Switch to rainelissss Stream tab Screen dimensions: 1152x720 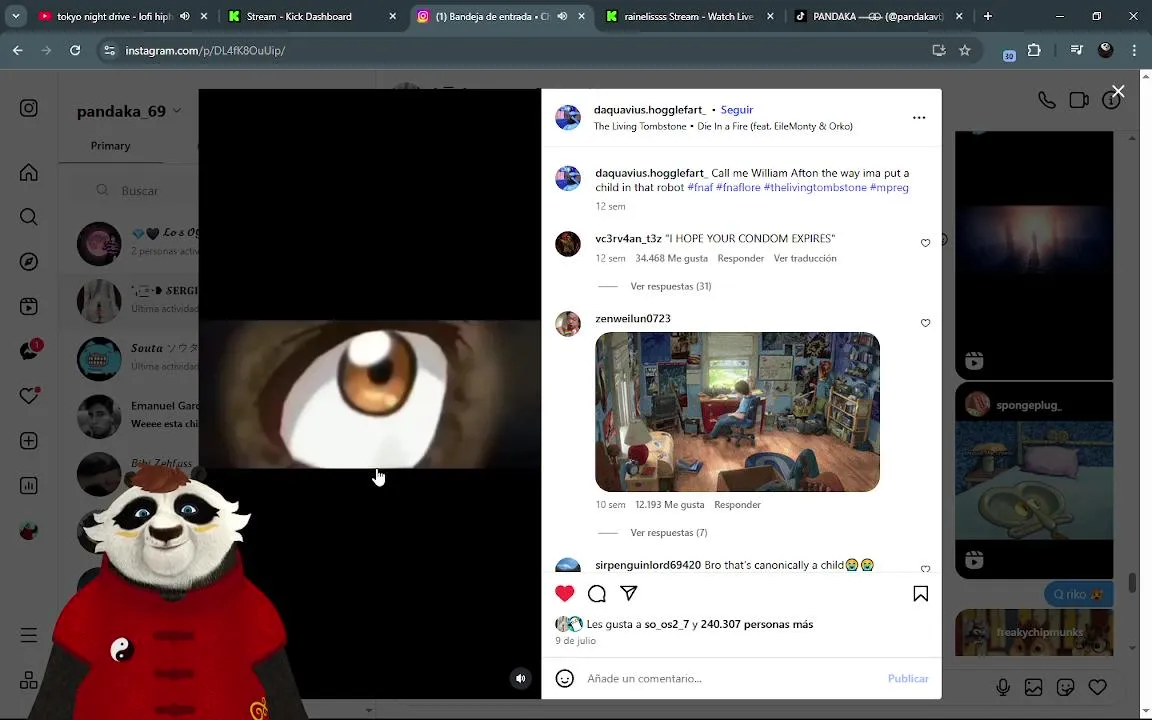688,16
